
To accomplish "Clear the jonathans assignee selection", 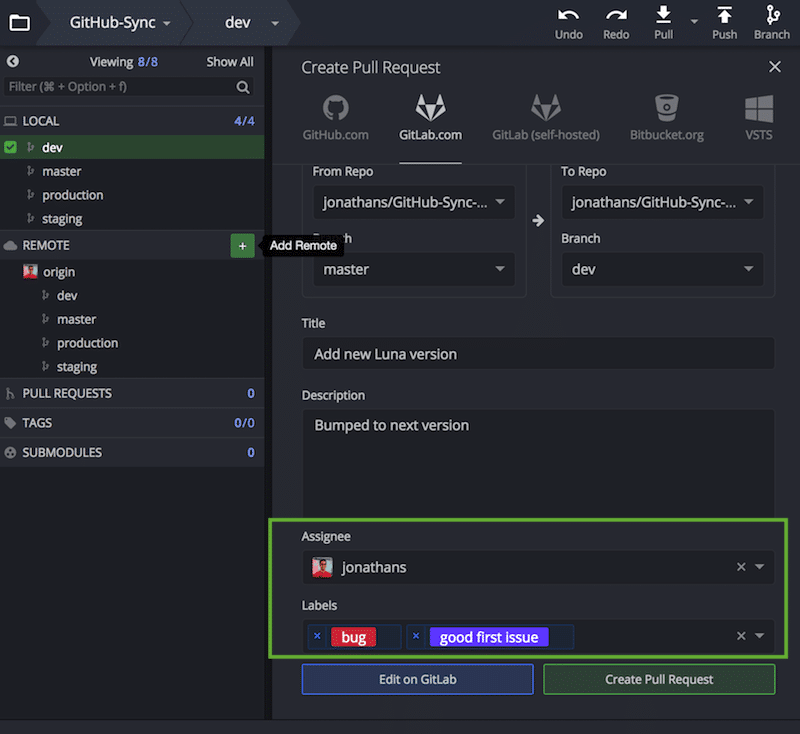I will click(x=741, y=567).
